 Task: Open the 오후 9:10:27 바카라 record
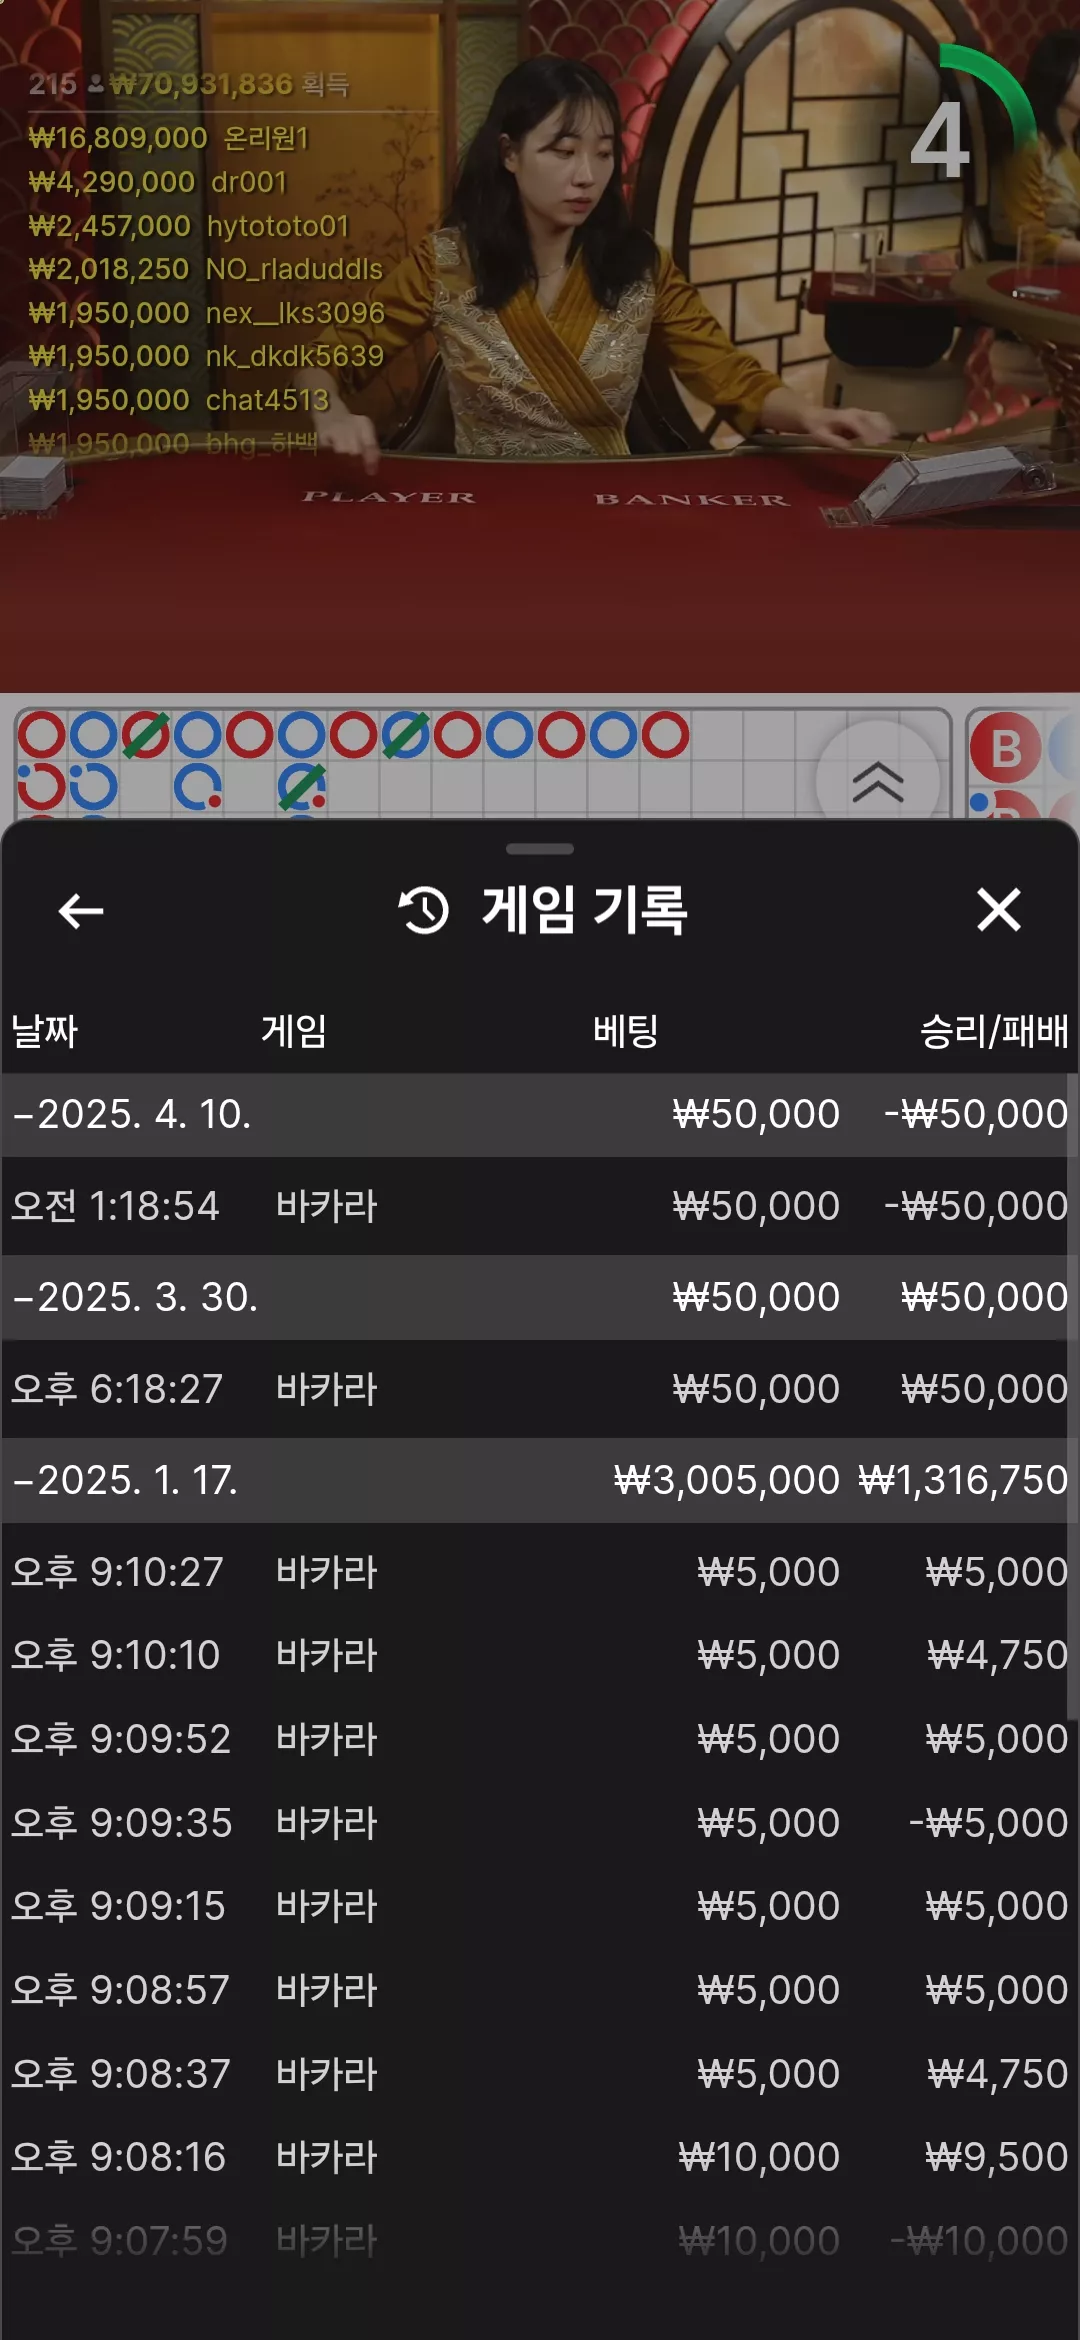tap(540, 1572)
